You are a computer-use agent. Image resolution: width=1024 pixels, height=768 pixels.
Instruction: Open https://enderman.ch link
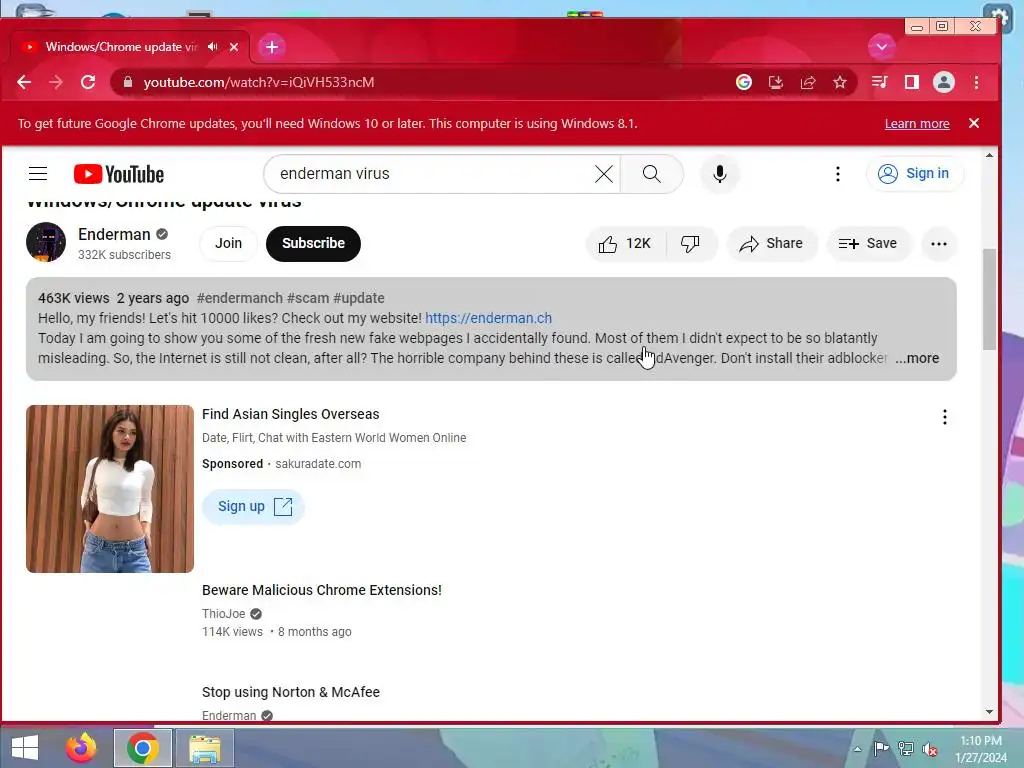click(x=488, y=318)
